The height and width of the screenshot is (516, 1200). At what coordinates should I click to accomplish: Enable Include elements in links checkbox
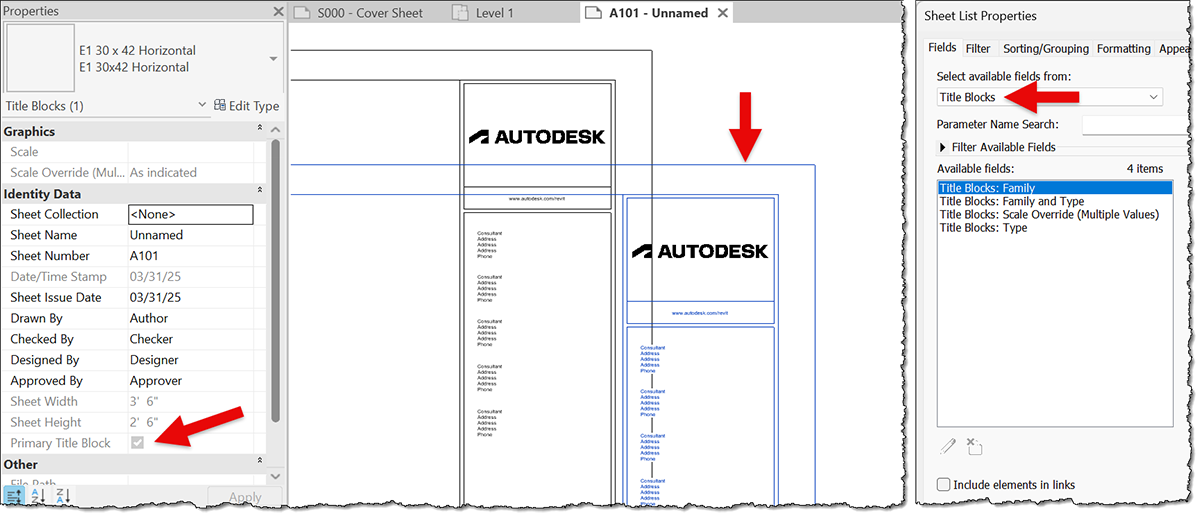click(943, 485)
